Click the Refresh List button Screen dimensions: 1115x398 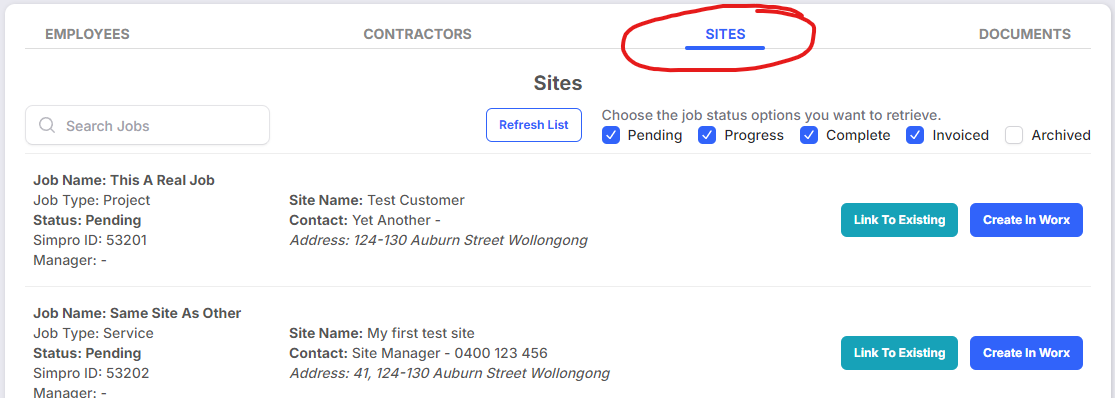(x=534, y=125)
